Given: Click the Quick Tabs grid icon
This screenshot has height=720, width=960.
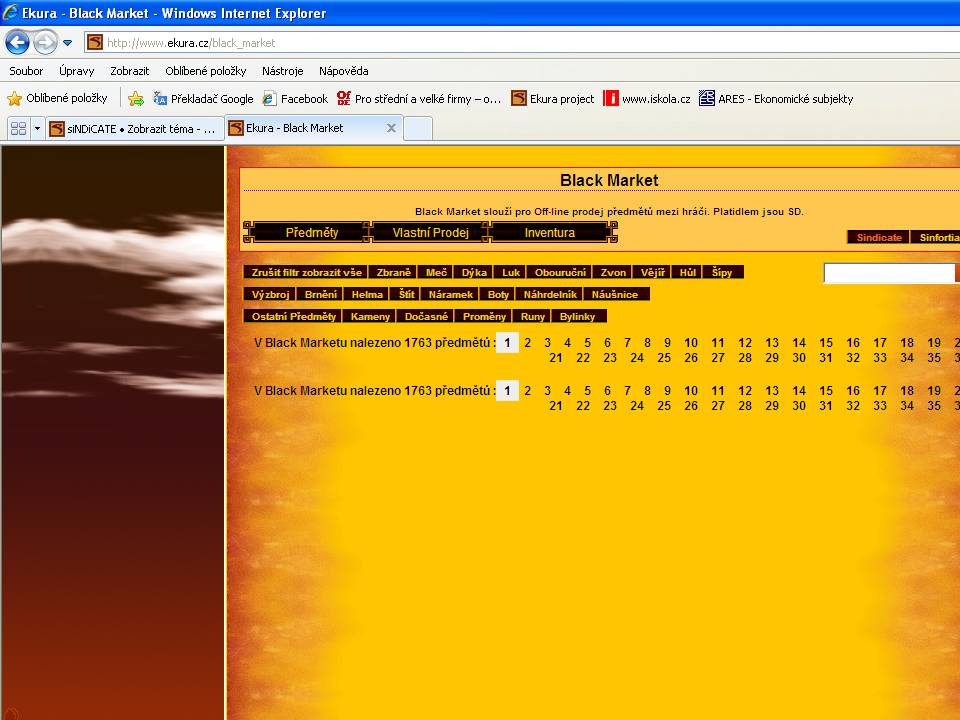Looking at the screenshot, I should click(18, 128).
